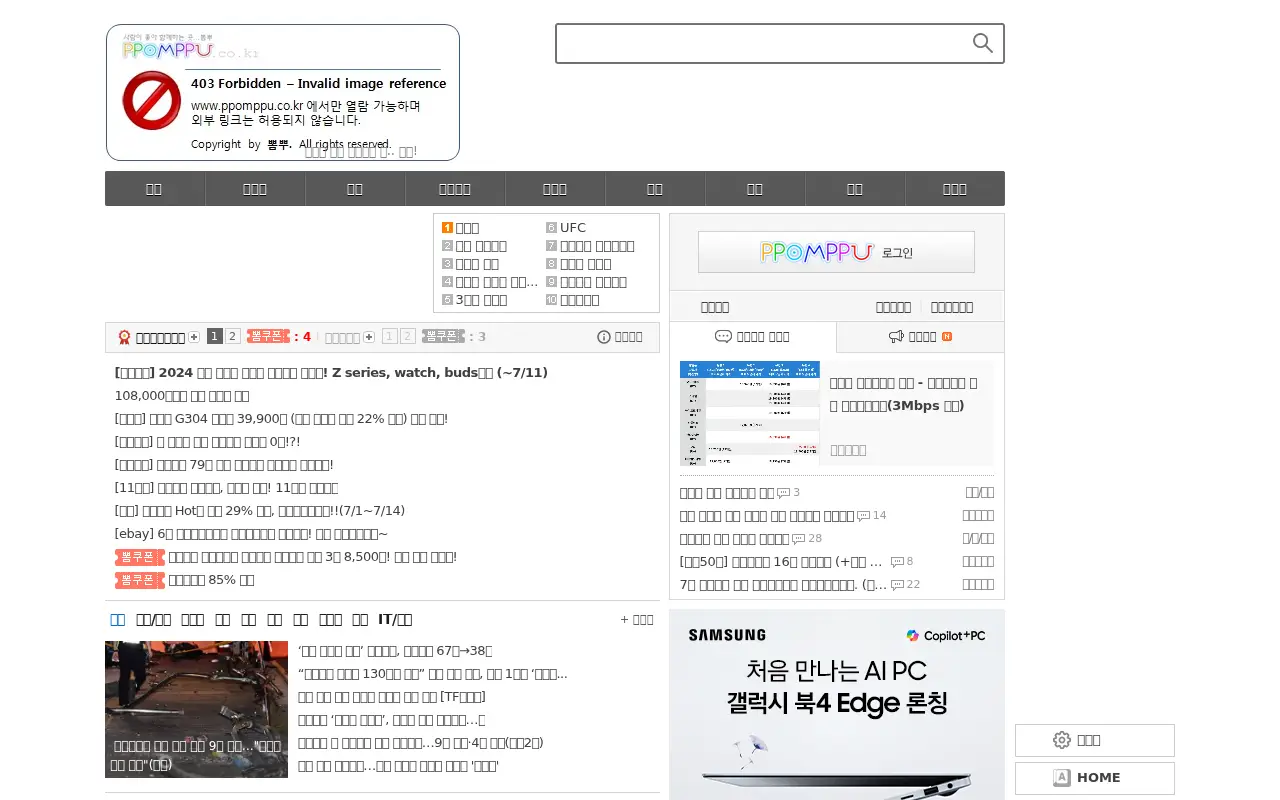Open the megaphone tab with N badge
This screenshot has width=1280, height=800.
(920, 337)
